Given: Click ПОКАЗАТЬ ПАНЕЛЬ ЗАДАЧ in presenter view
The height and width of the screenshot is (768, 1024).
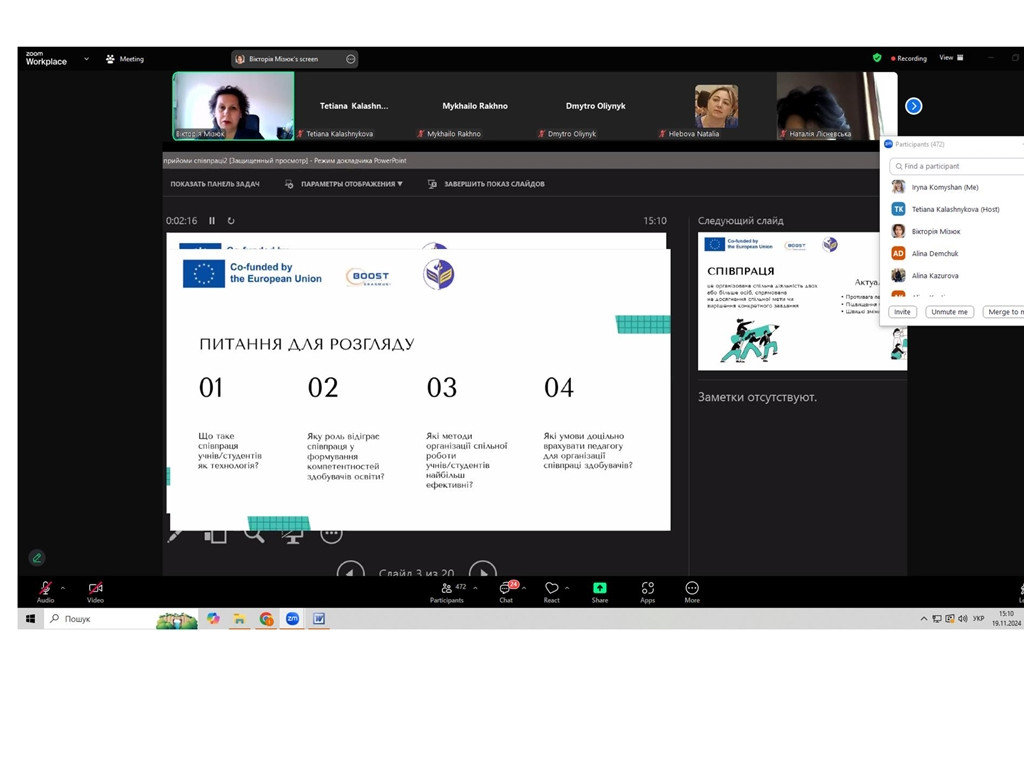Looking at the screenshot, I should (215, 184).
